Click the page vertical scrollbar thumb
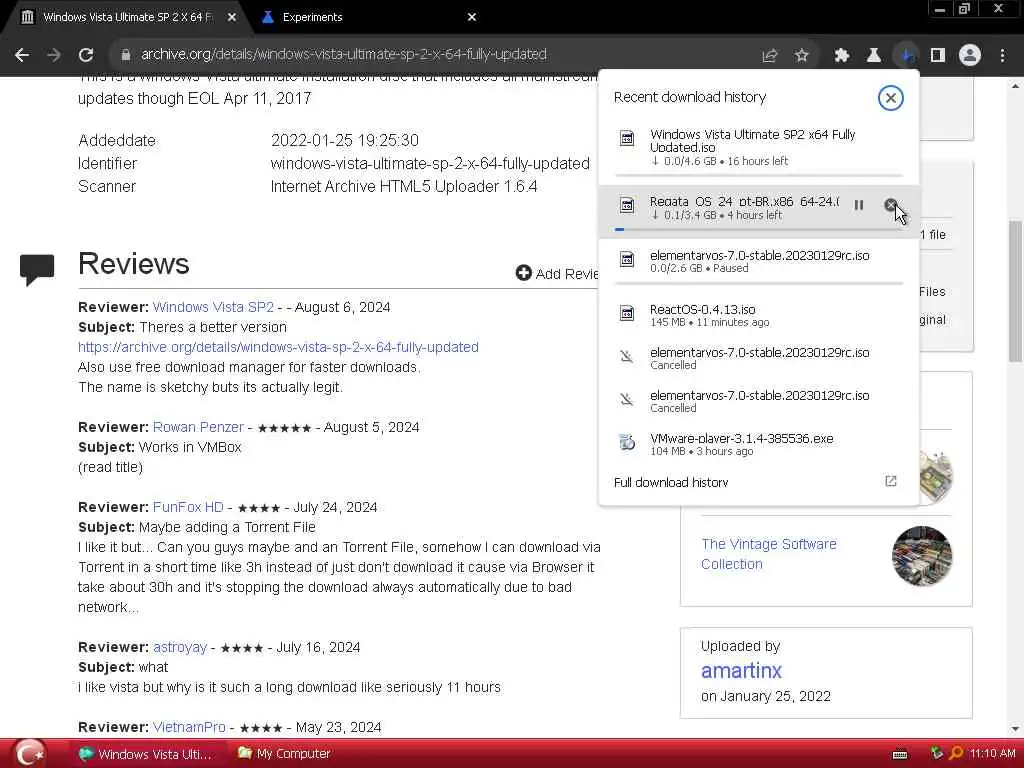This screenshot has width=1024, height=768. pos(1014,291)
